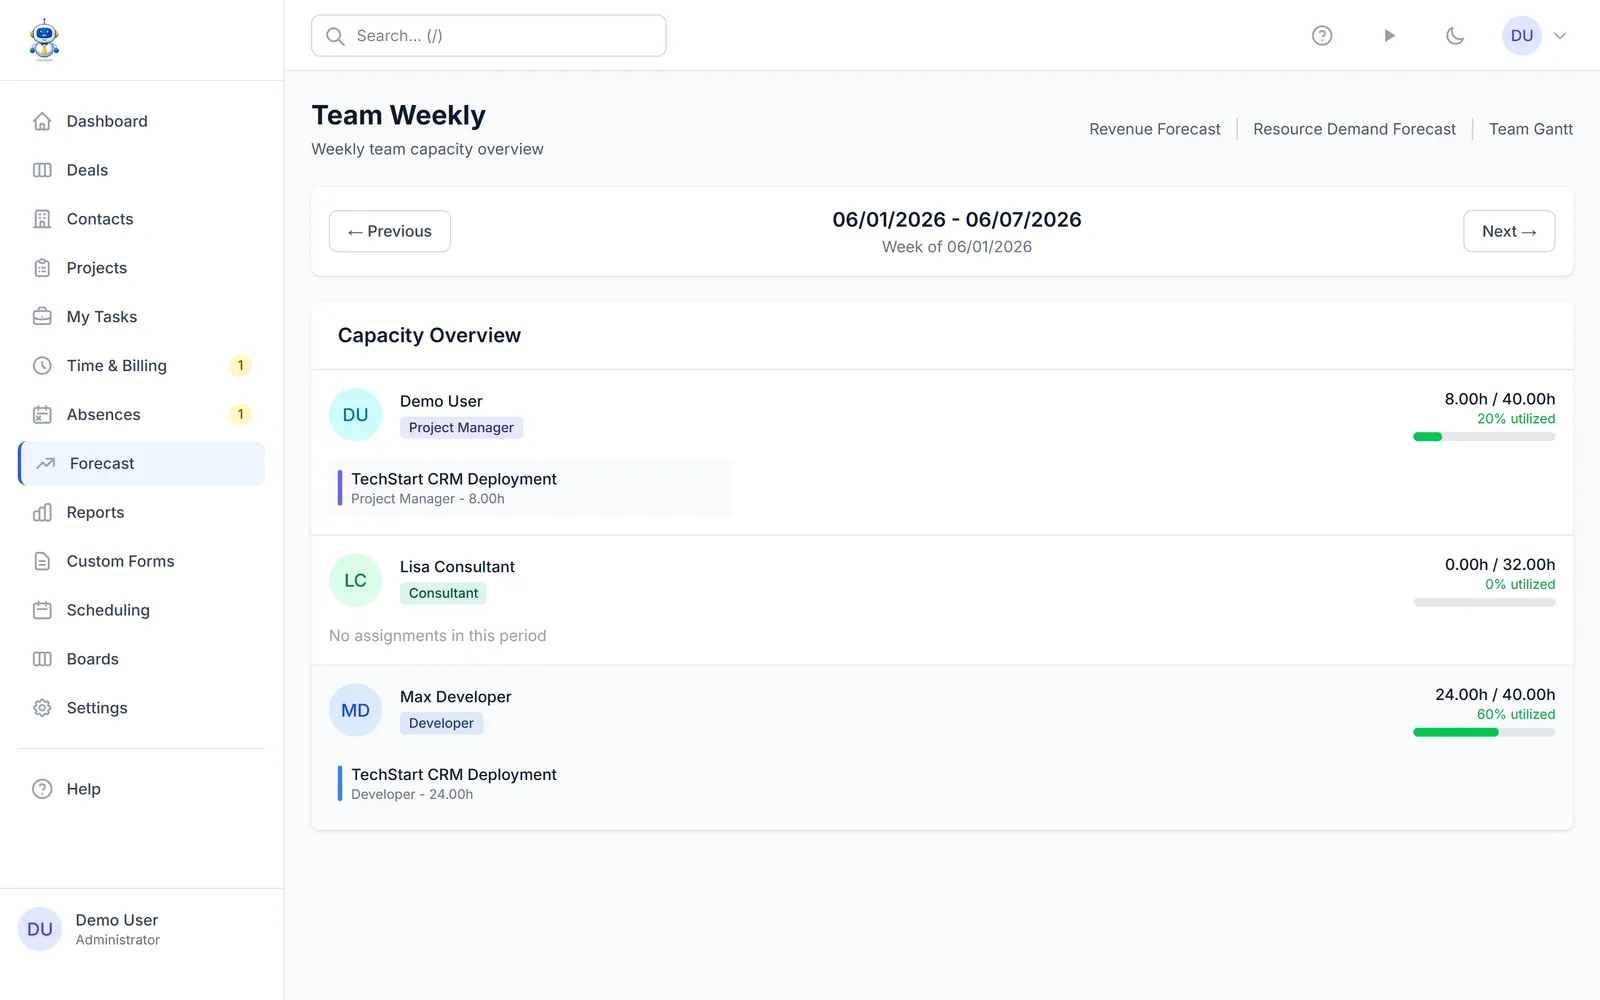Click the play icon in top bar

pyautogui.click(x=1389, y=36)
